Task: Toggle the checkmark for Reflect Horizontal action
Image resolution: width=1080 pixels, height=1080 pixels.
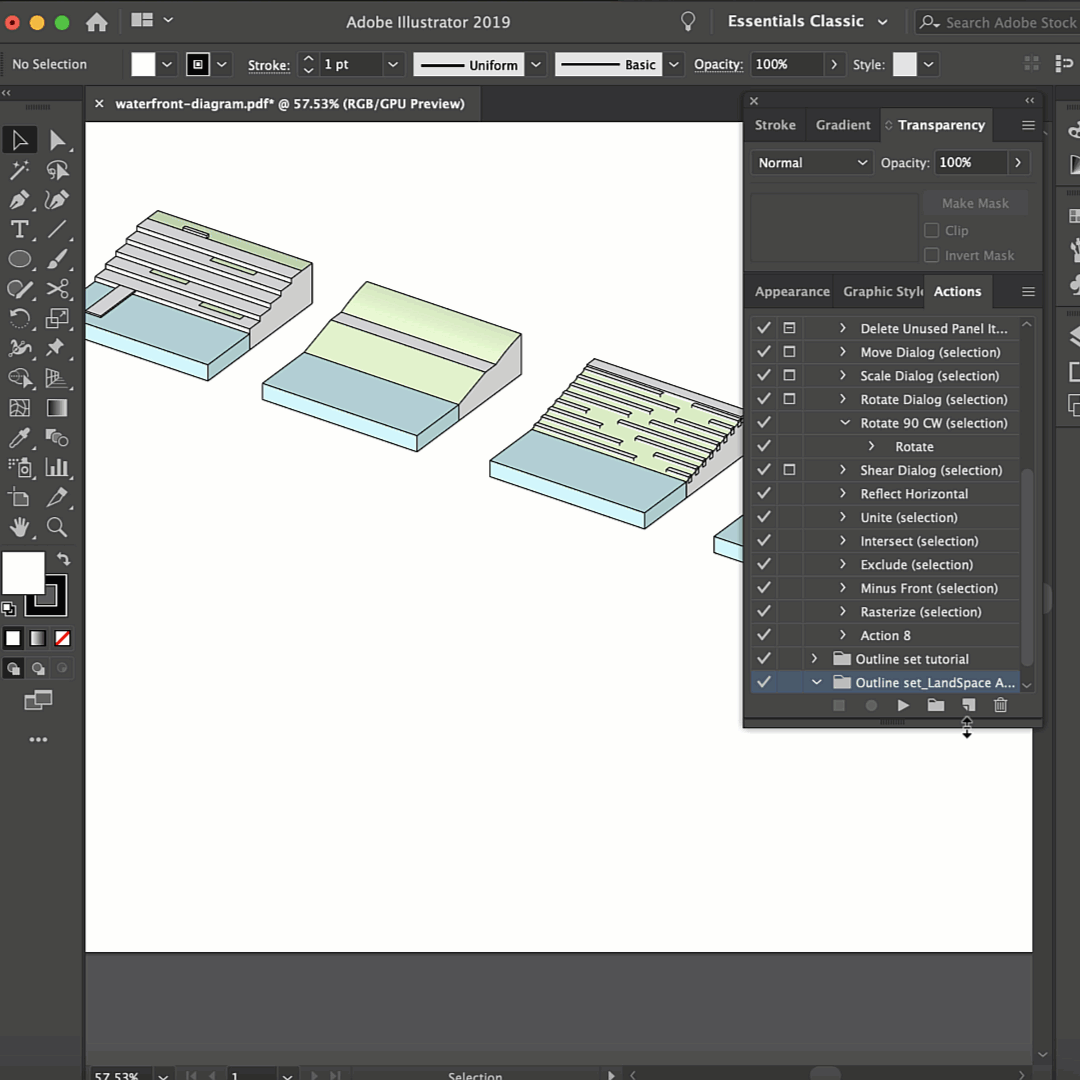Action: pyautogui.click(x=764, y=494)
